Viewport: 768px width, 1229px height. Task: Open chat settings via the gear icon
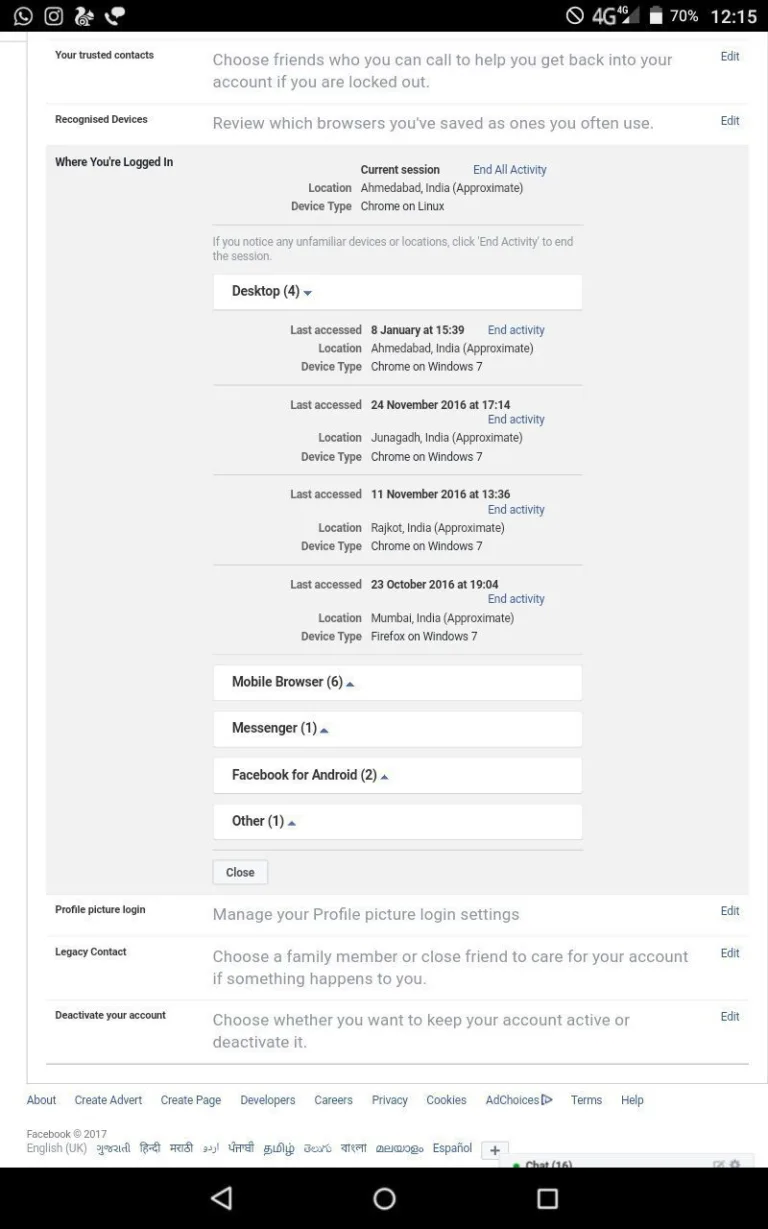point(734,1164)
